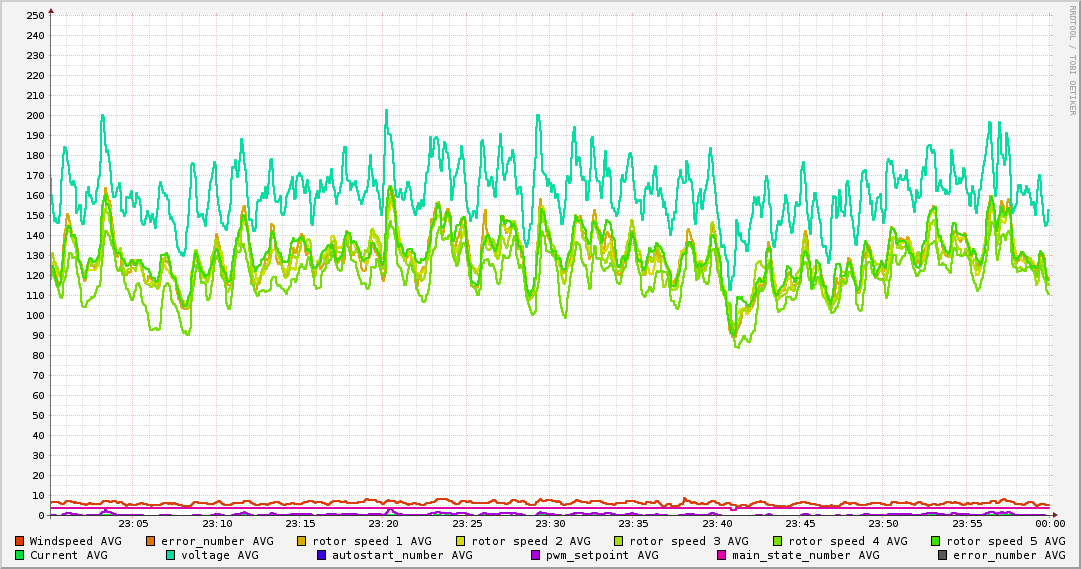Click the red Windspeed AVG legend swatch

(x=19, y=541)
